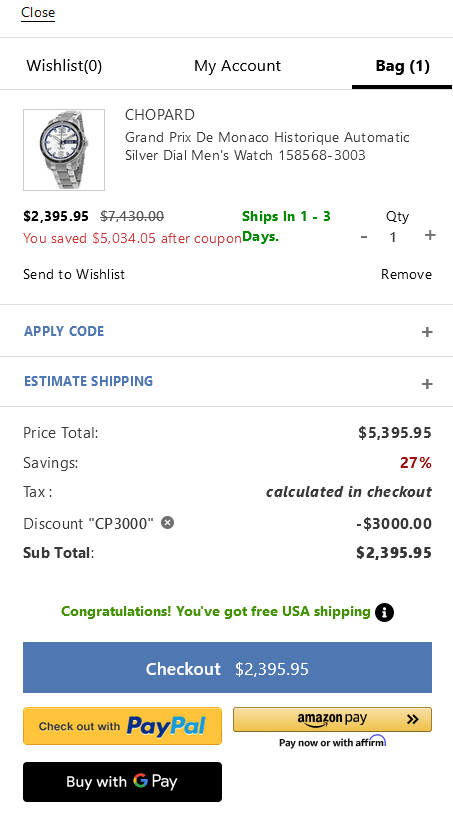
Task: Send the Chopard watch to Wishlist
Action: point(74,274)
